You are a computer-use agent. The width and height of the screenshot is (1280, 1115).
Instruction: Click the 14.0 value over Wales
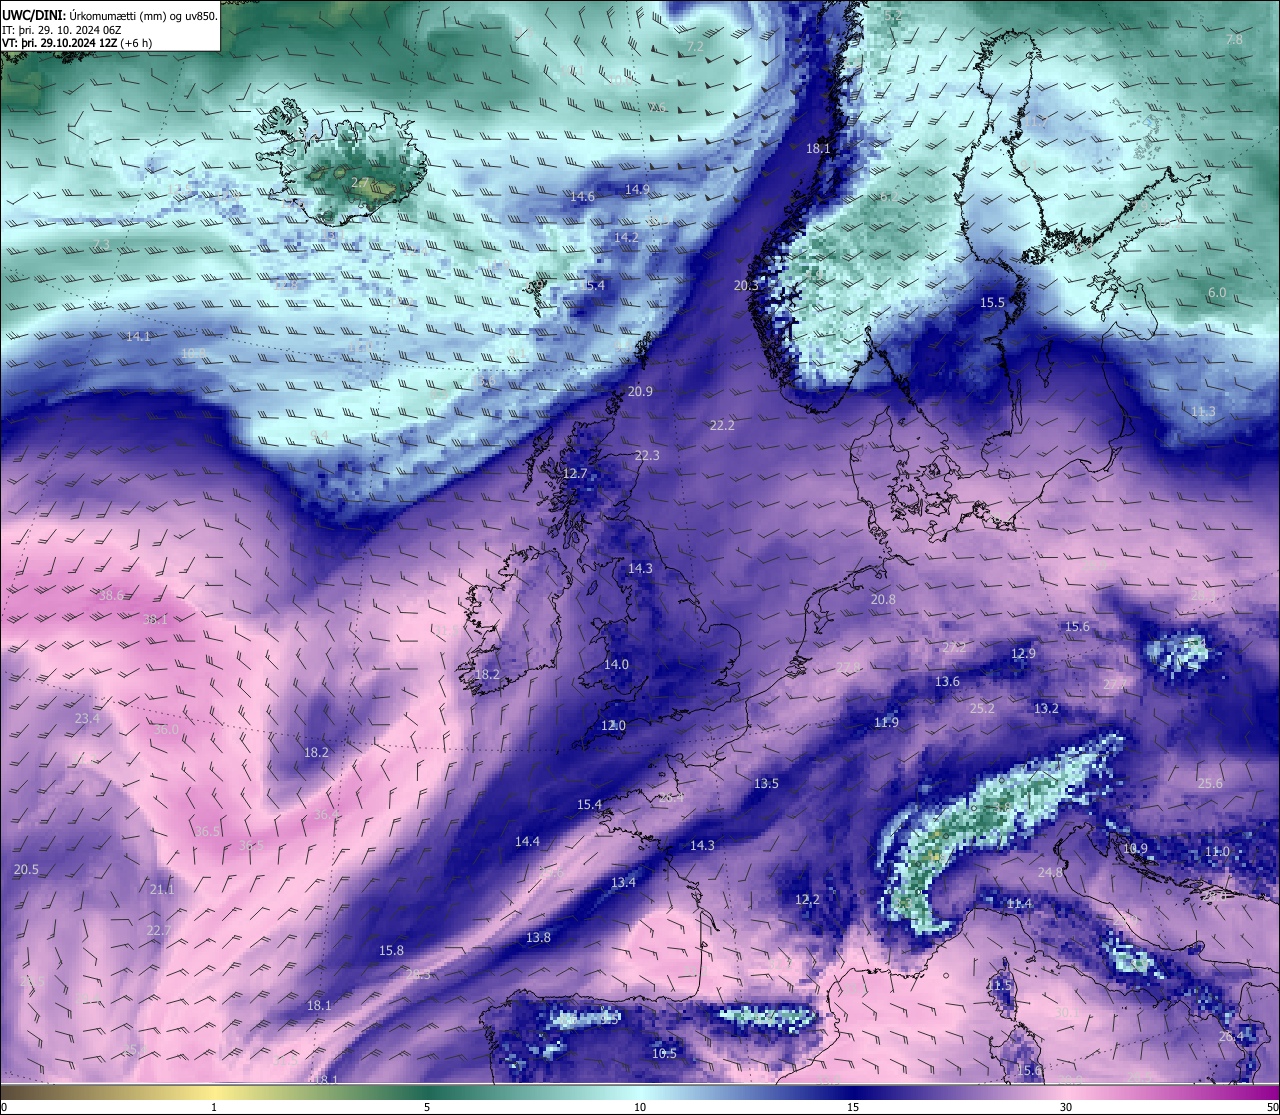point(616,664)
